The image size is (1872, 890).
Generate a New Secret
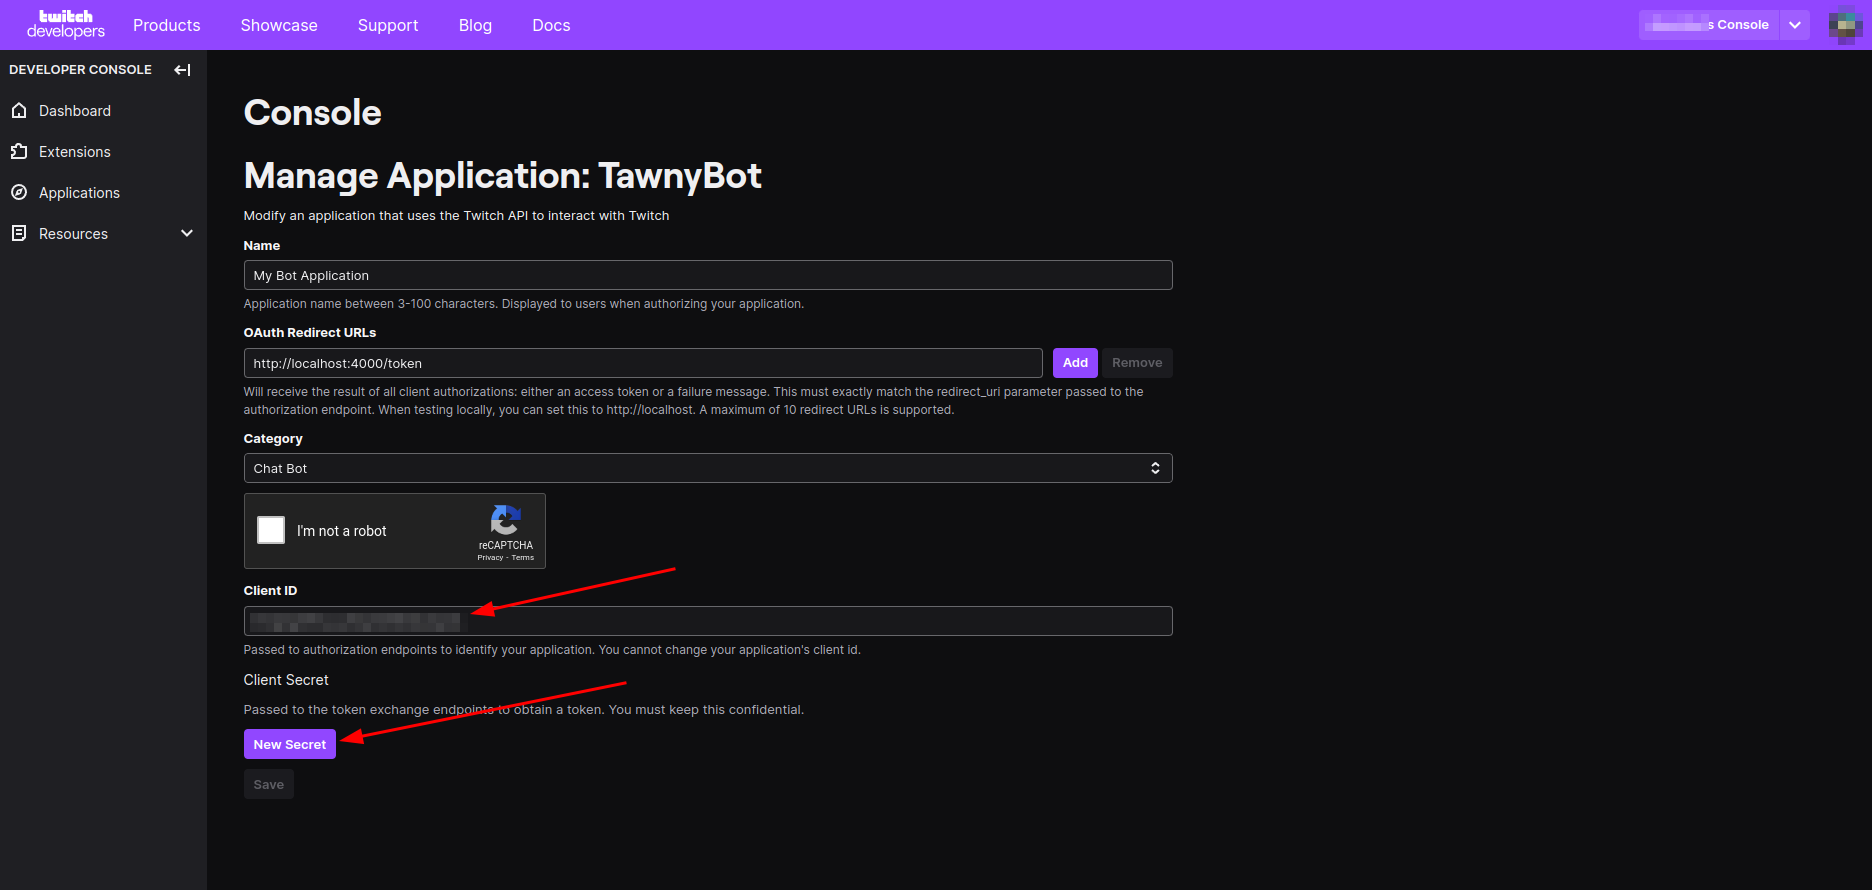[290, 744]
